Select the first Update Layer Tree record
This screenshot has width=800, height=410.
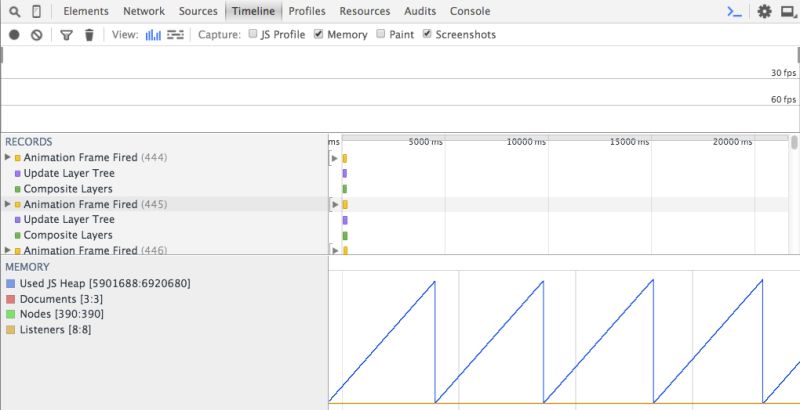pos(69,173)
